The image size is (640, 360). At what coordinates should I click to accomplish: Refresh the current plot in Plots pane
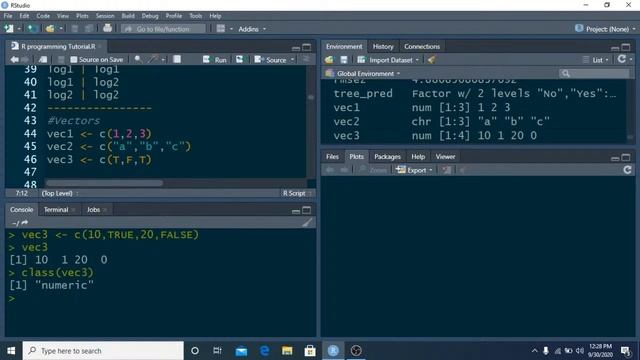point(627,170)
